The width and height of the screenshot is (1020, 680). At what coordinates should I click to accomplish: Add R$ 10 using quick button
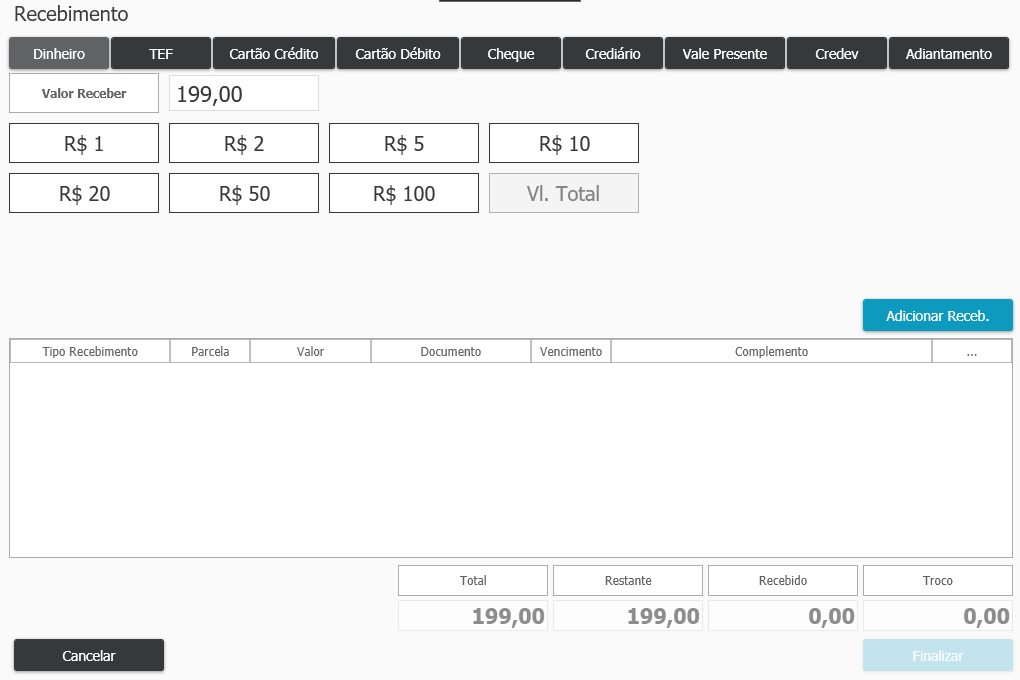coord(564,143)
